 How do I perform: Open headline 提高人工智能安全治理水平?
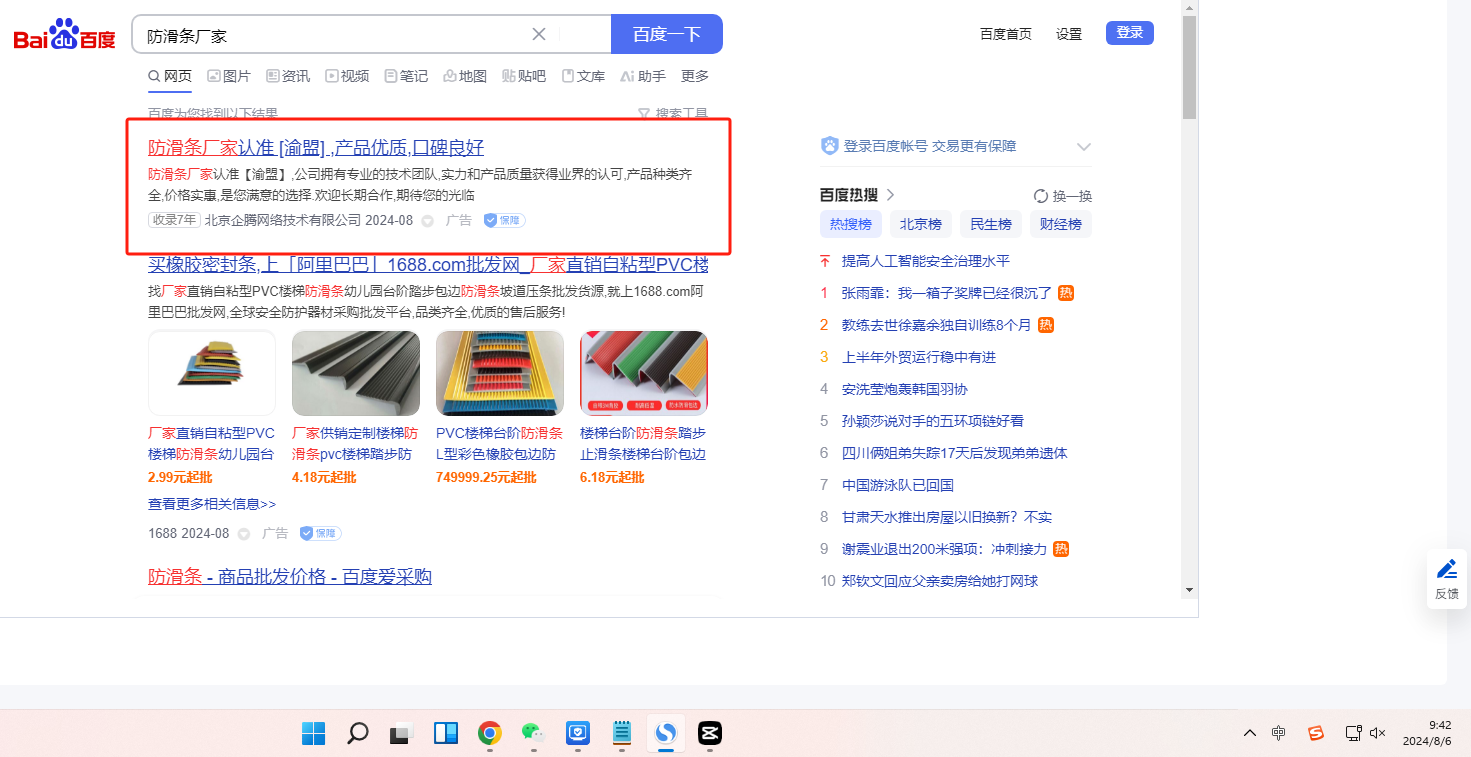tap(926, 261)
